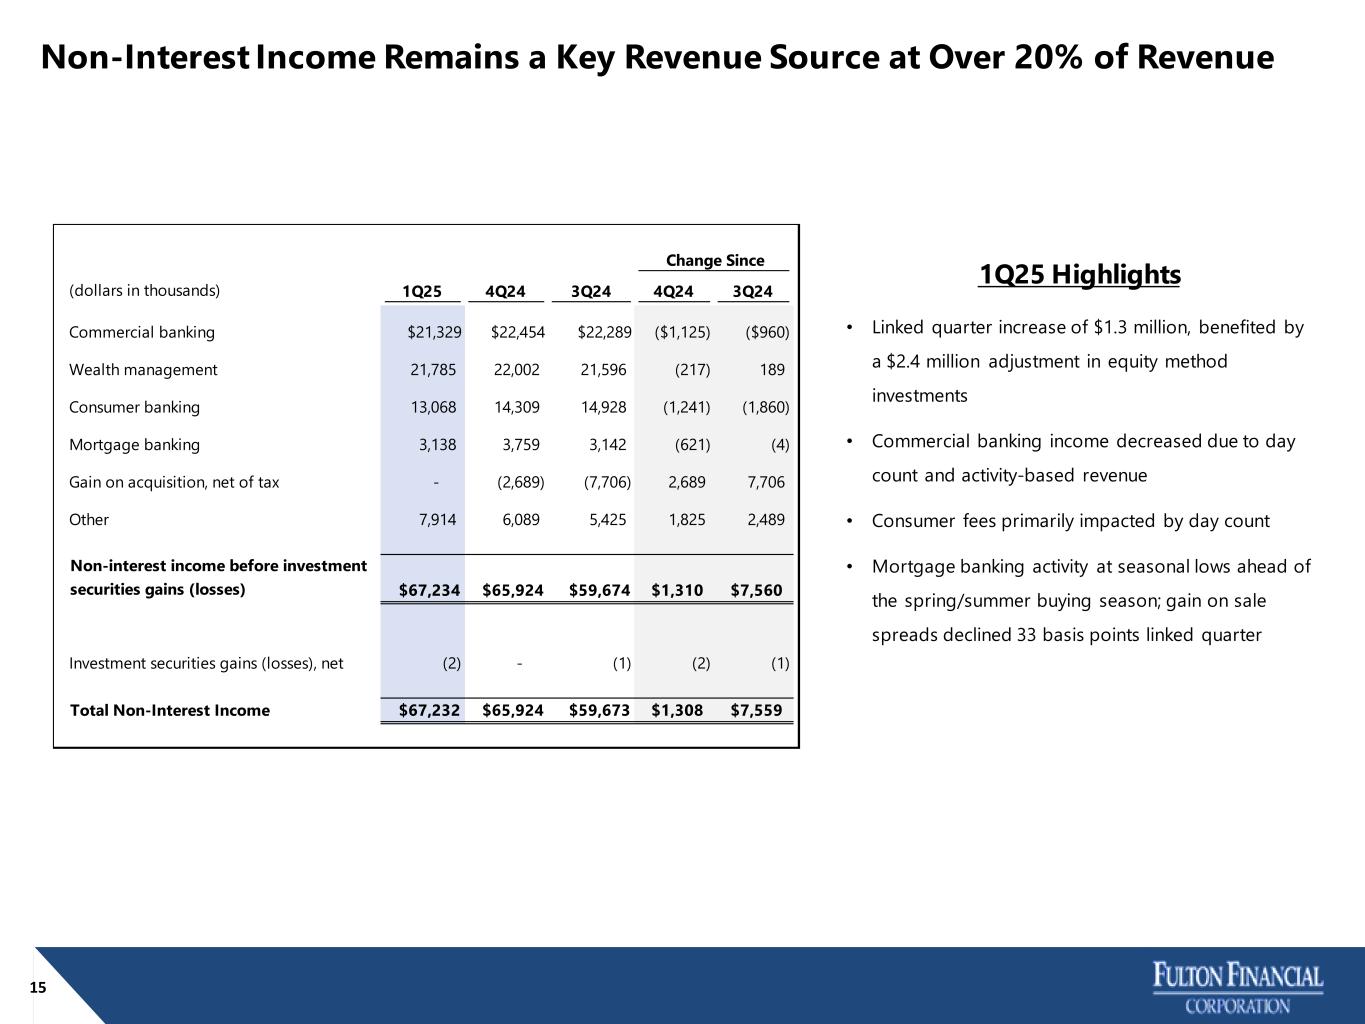1365x1024 pixels.
Task: Click the 1Q25 column header
Action: coord(421,291)
